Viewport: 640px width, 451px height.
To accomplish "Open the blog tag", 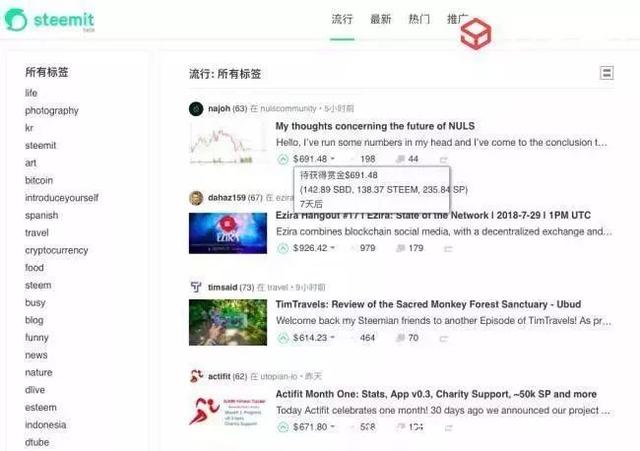I will click(34, 320).
